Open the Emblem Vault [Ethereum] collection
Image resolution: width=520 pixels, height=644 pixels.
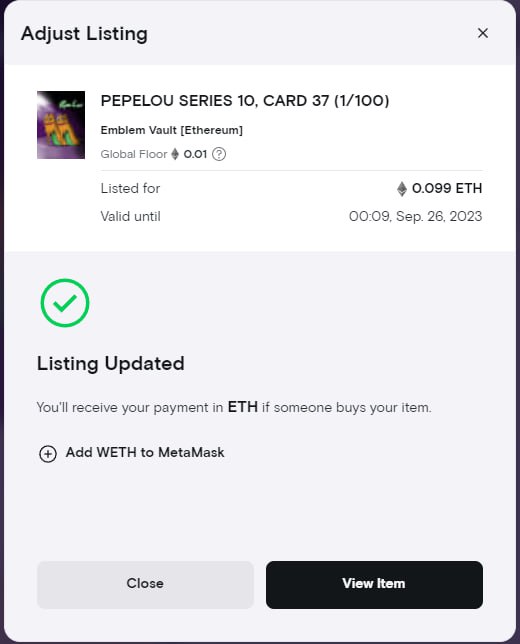pos(172,130)
